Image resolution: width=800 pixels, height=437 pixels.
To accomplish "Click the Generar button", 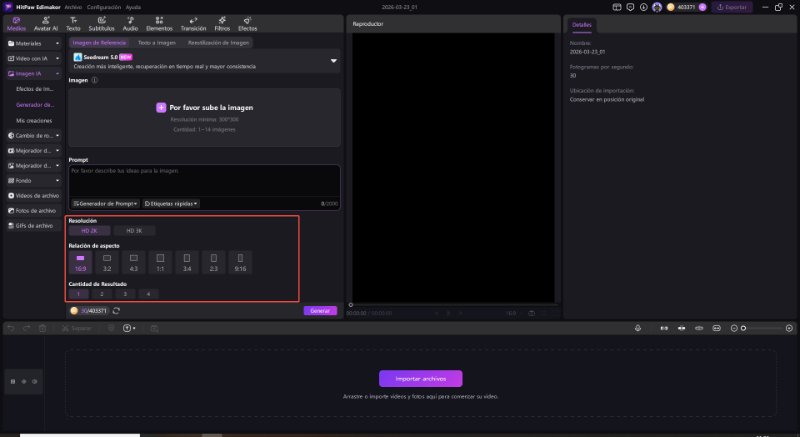I will [x=320, y=311].
